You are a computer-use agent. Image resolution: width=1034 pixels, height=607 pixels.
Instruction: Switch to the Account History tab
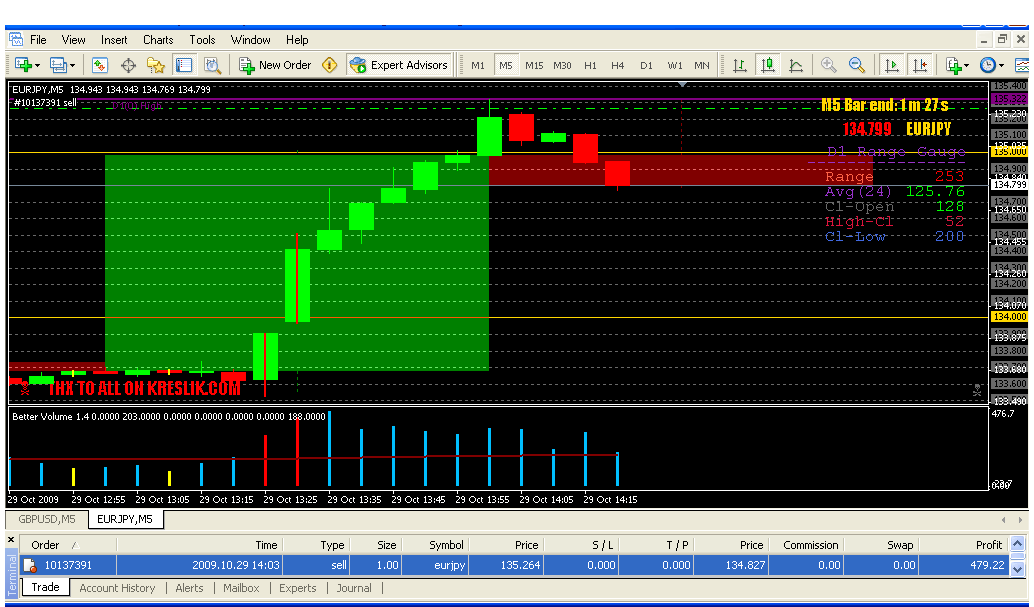pos(117,588)
